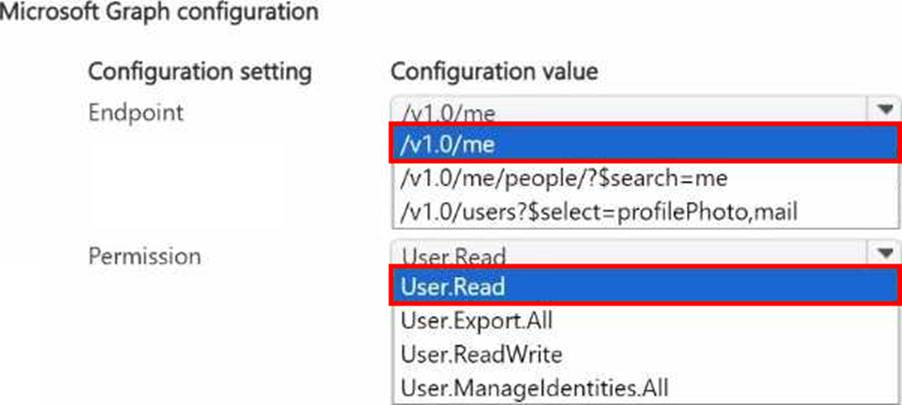Choose the User.Export.All permission
The image size is (902, 405).
pyautogui.click(x=476, y=321)
